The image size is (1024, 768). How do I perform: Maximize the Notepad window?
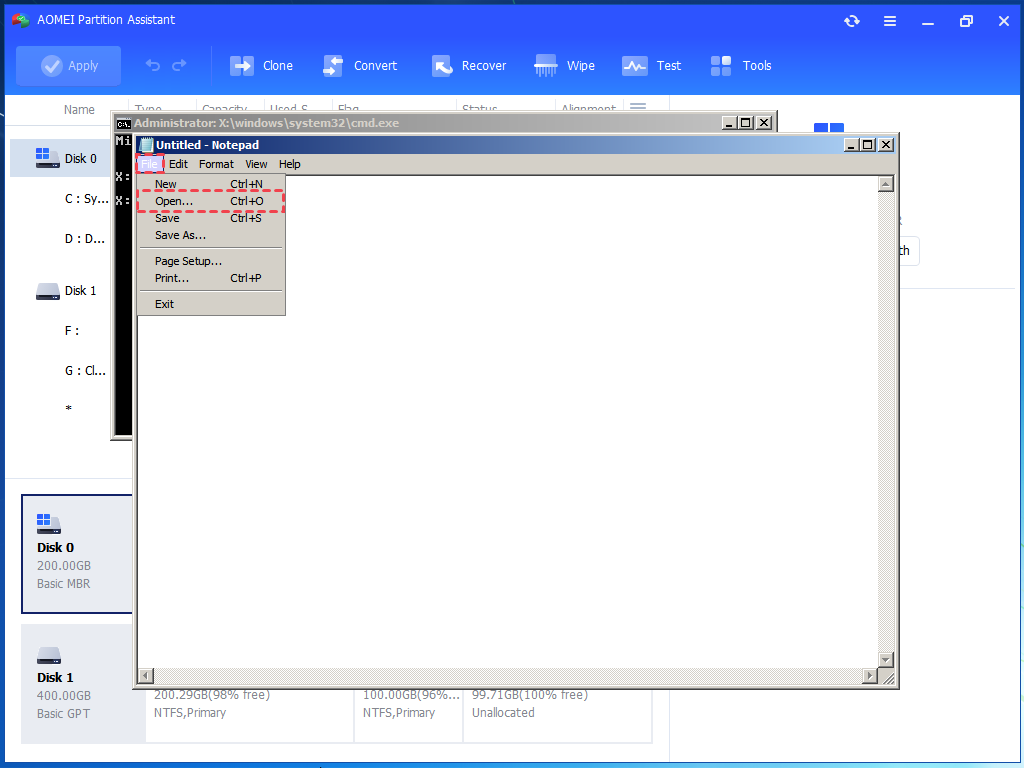(867, 145)
